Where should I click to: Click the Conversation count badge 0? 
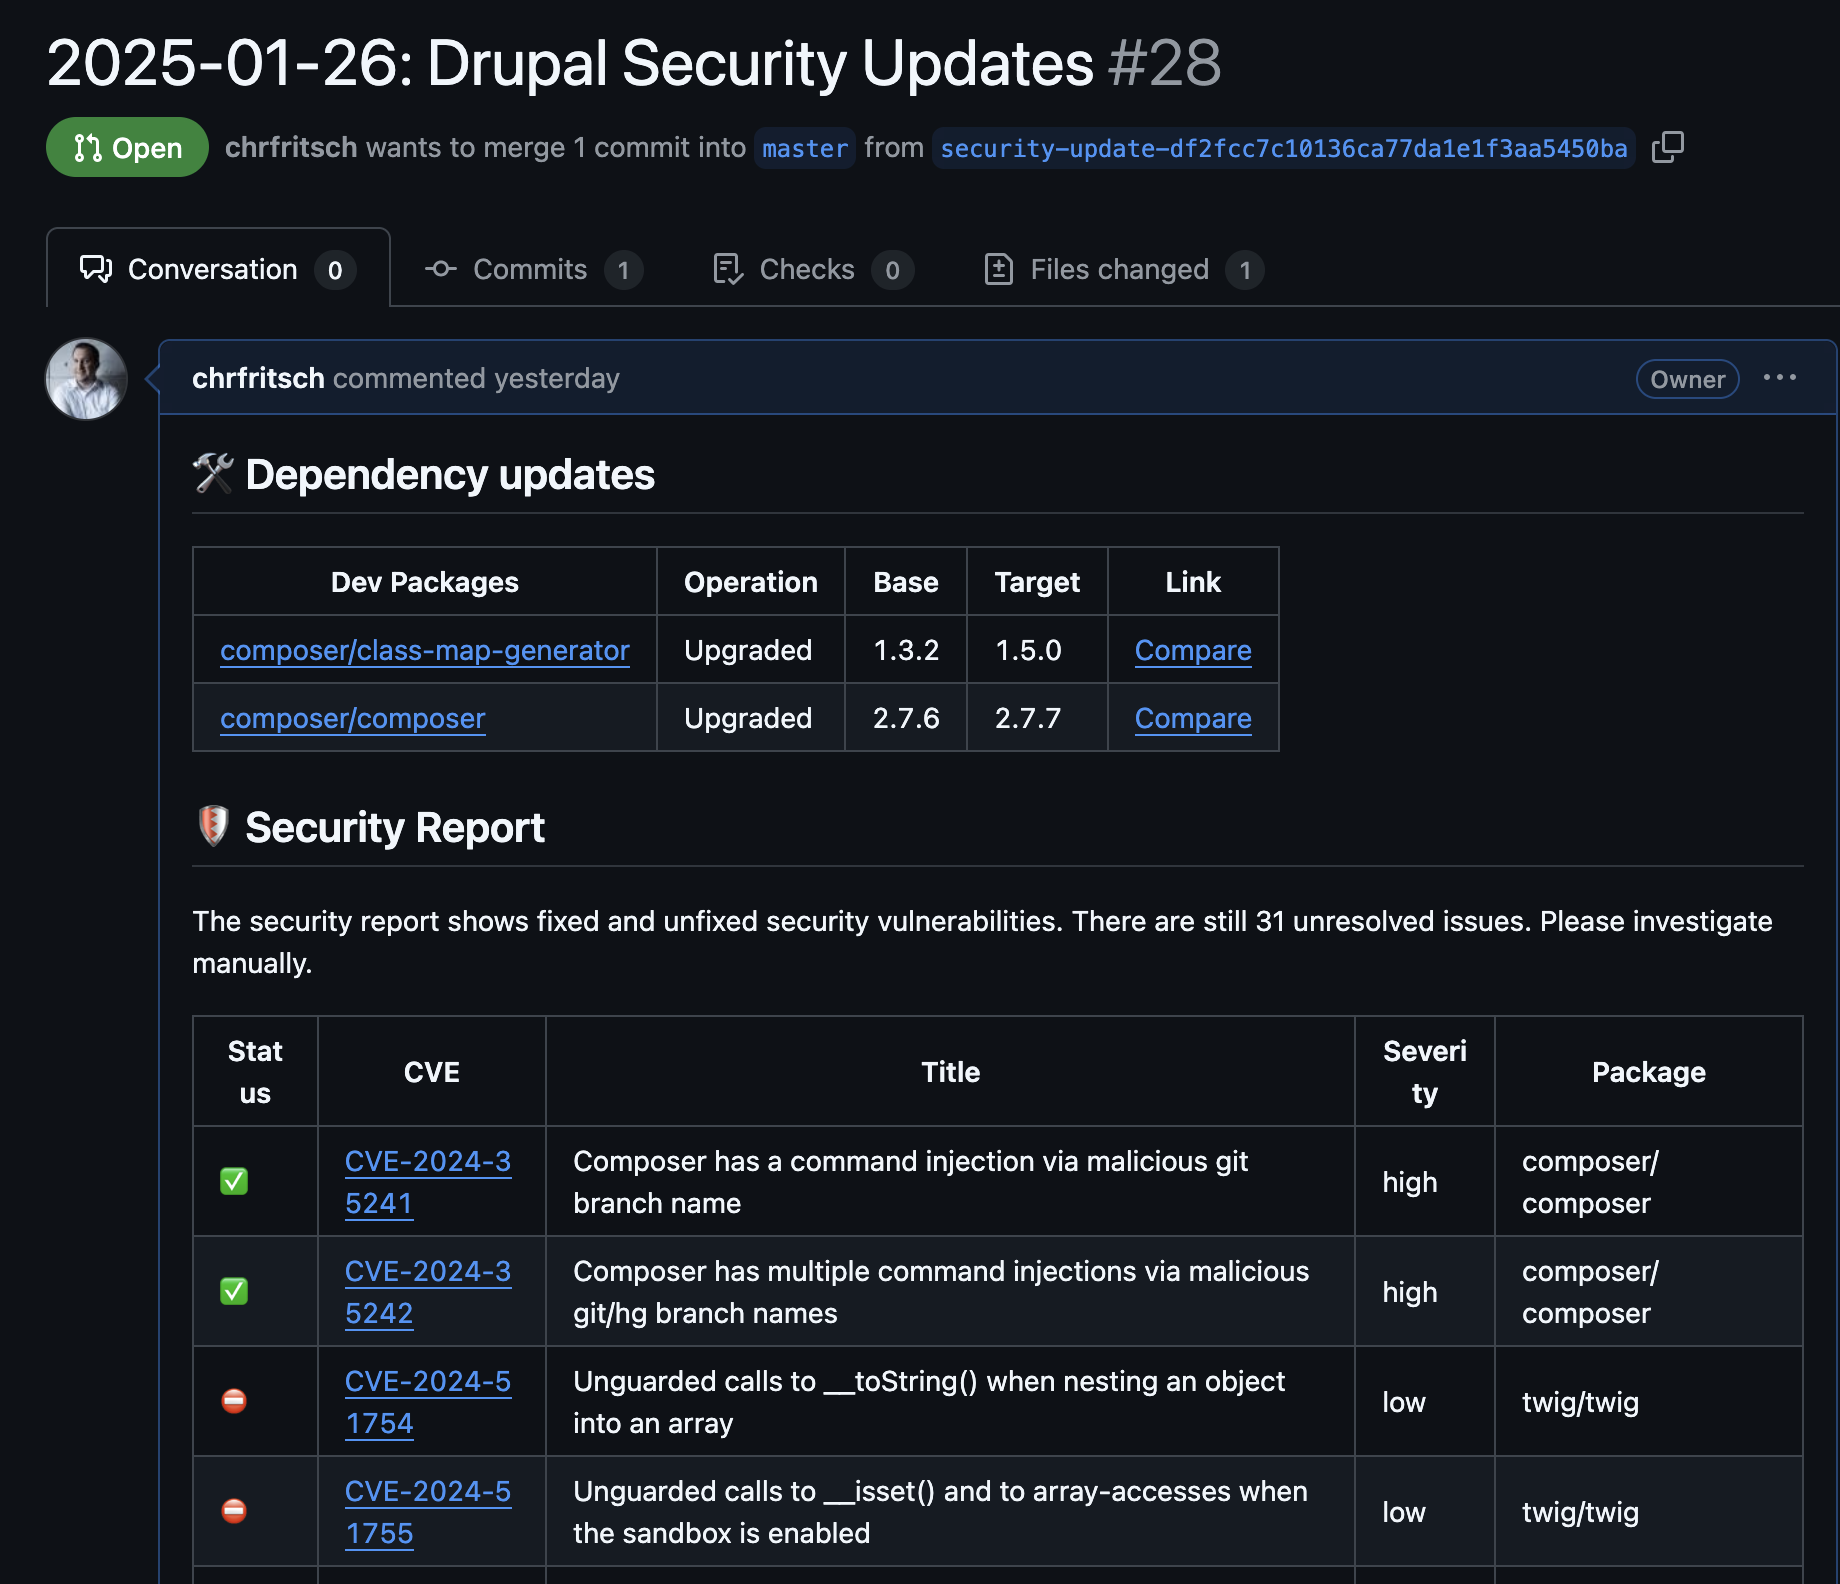point(335,270)
